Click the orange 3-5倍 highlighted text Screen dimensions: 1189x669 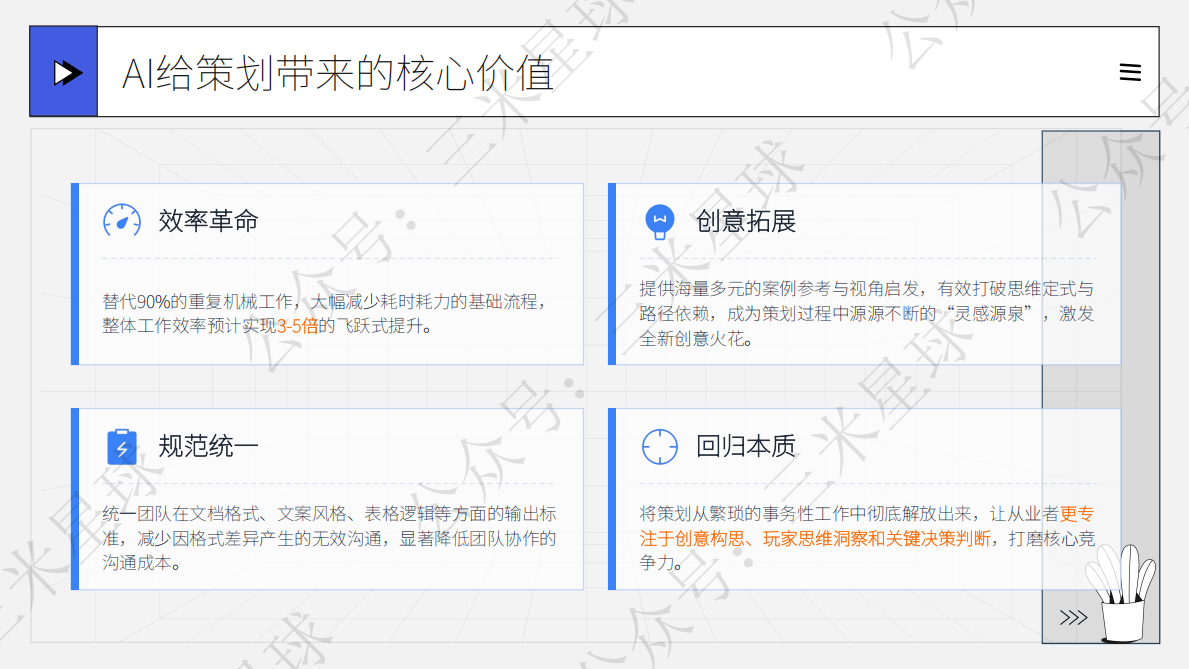(298, 326)
